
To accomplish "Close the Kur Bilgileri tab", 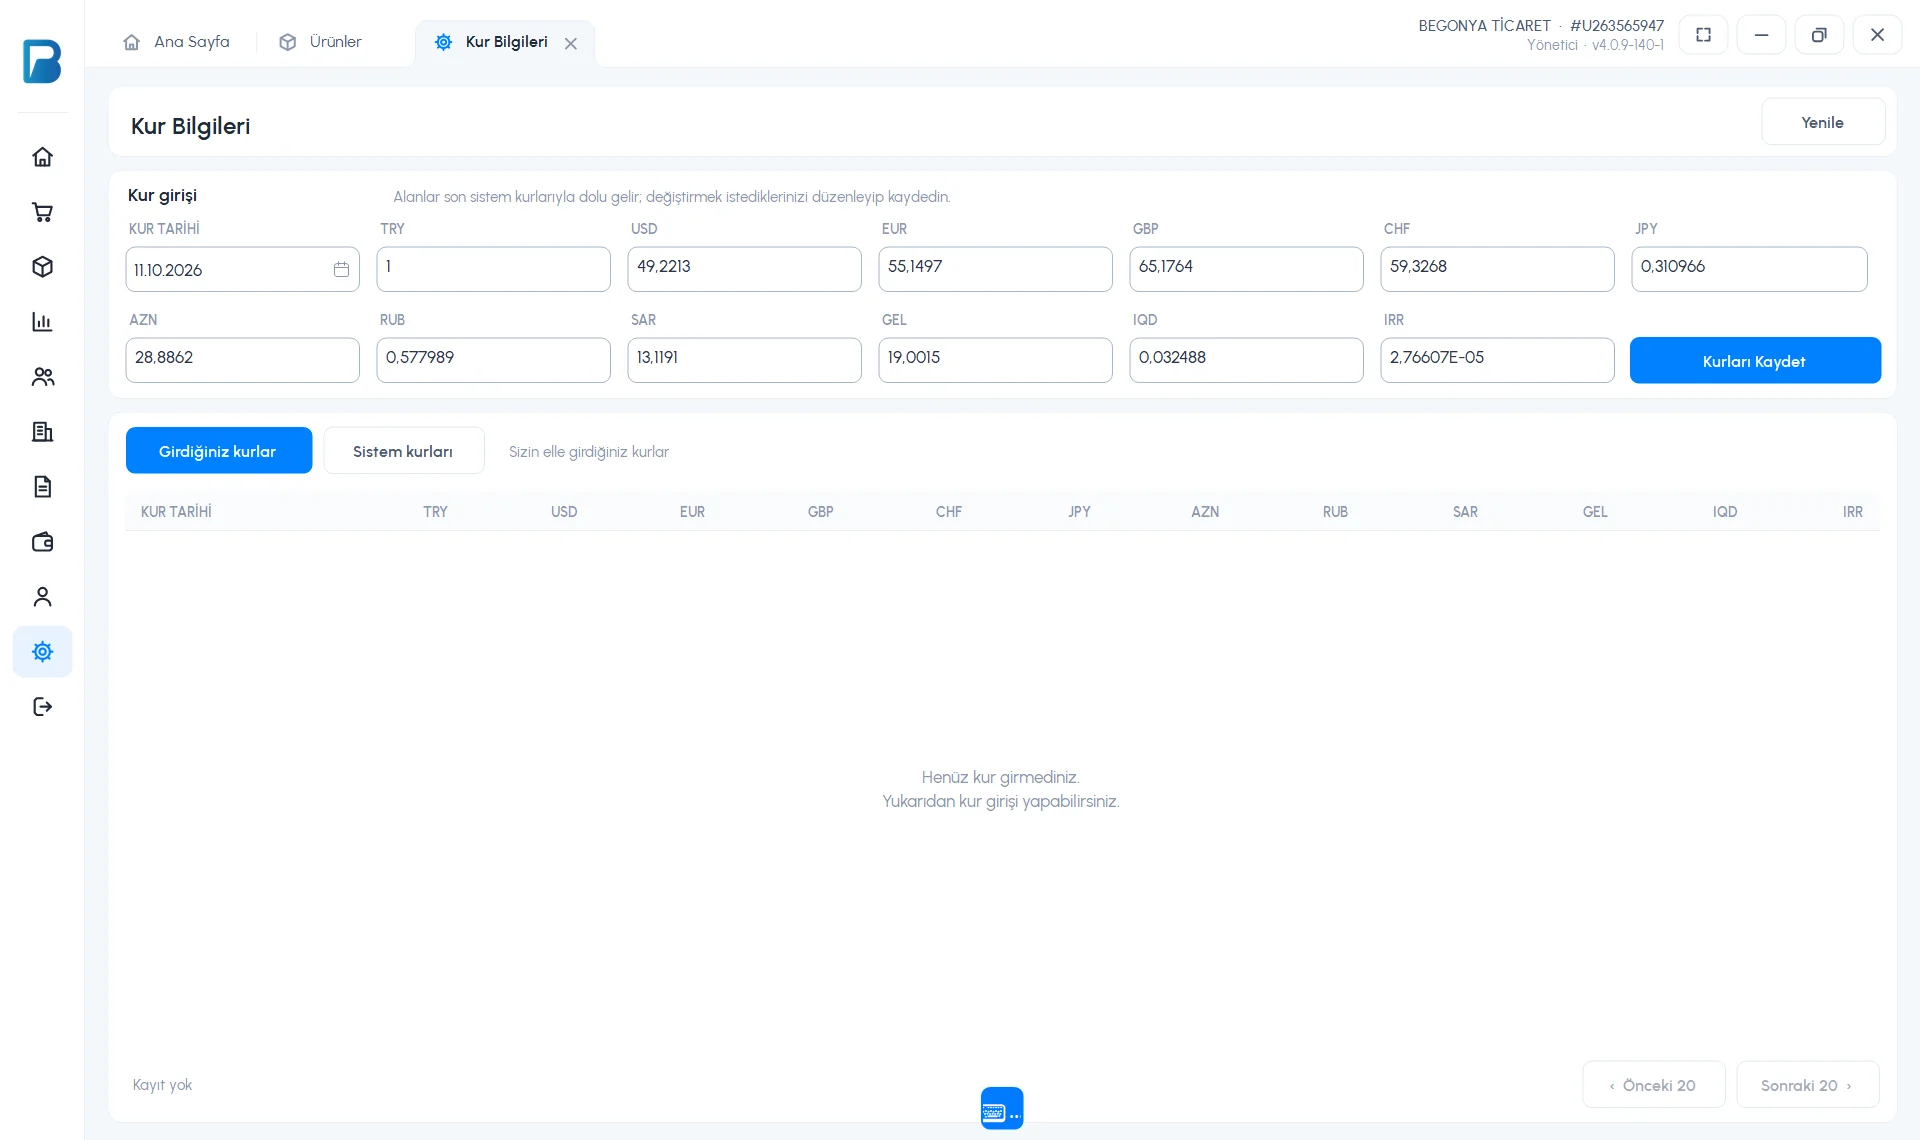I will [571, 43].
